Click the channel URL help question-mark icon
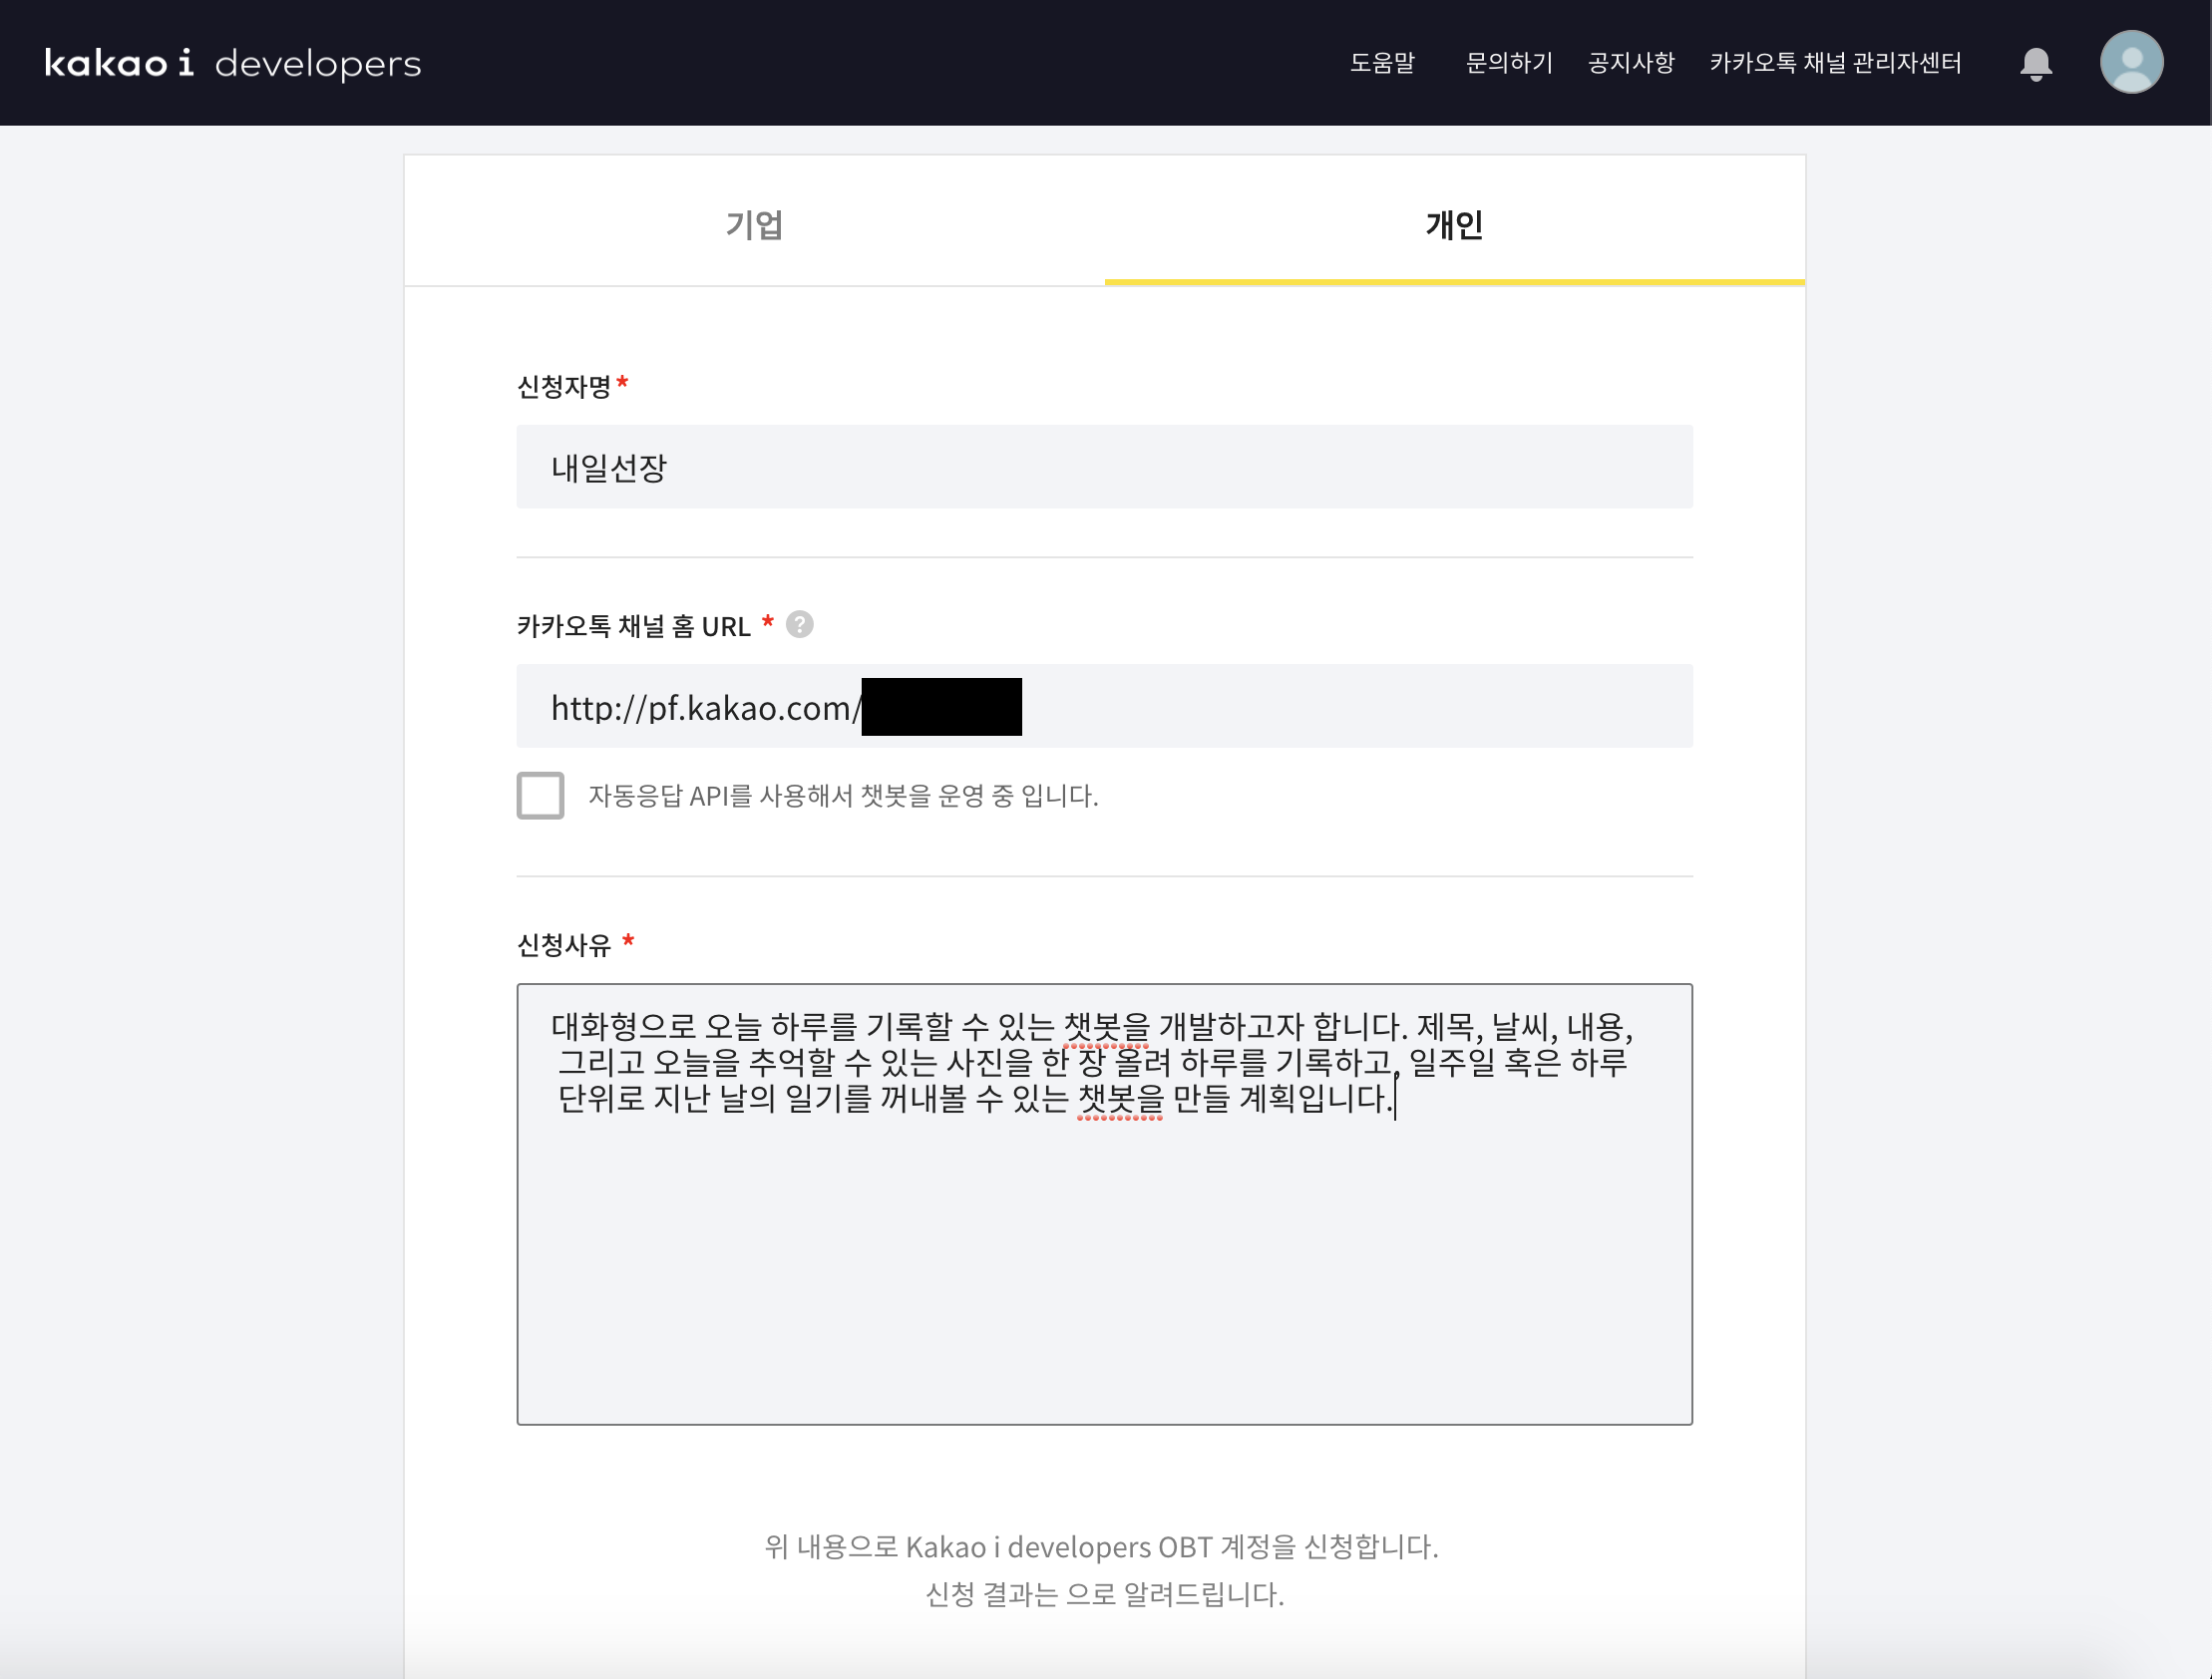 tap(799, 625)
